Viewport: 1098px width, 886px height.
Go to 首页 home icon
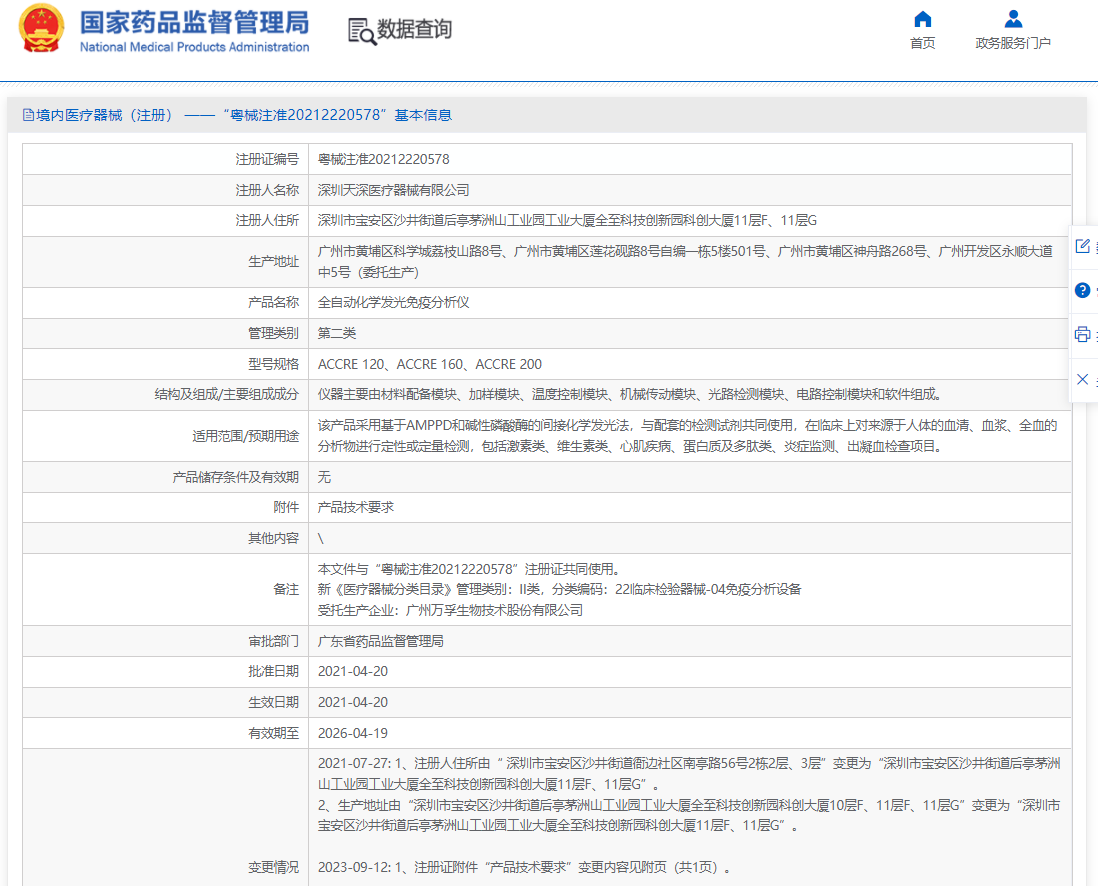(922, 19)
